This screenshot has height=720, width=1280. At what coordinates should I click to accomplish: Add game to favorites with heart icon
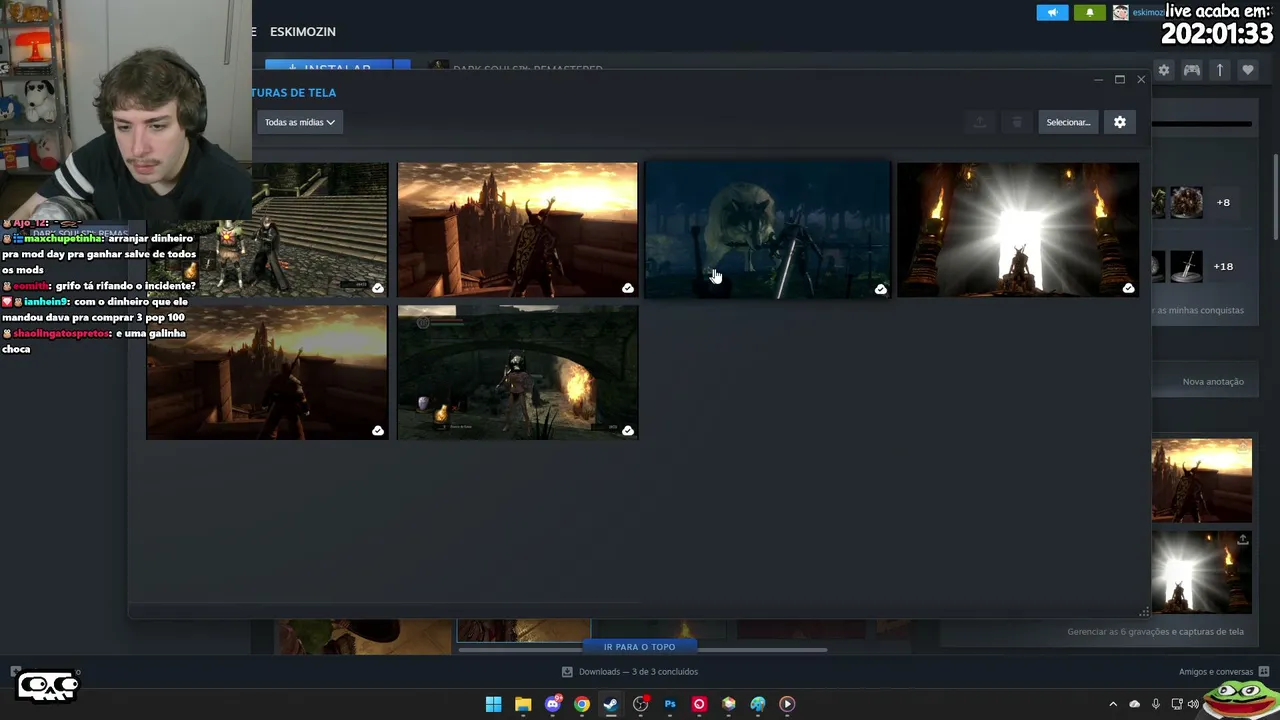pos(1248,70)
